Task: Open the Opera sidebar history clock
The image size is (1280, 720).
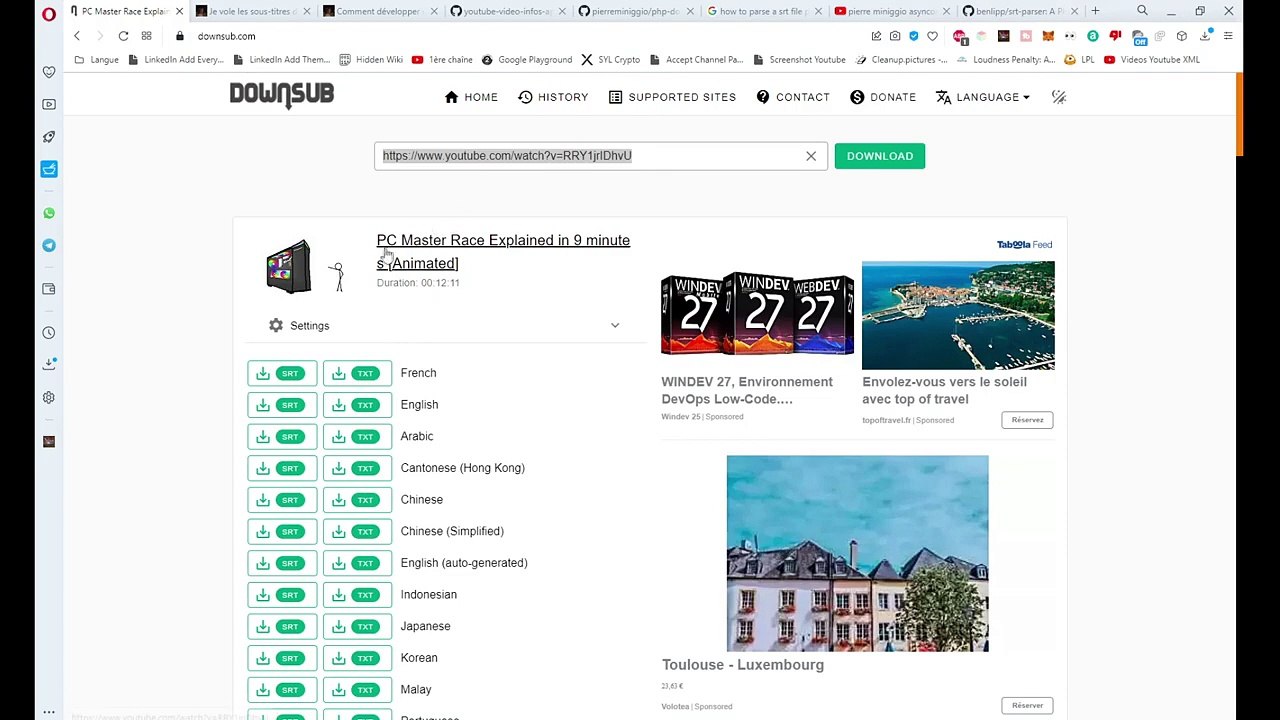Action: (49, 333)
